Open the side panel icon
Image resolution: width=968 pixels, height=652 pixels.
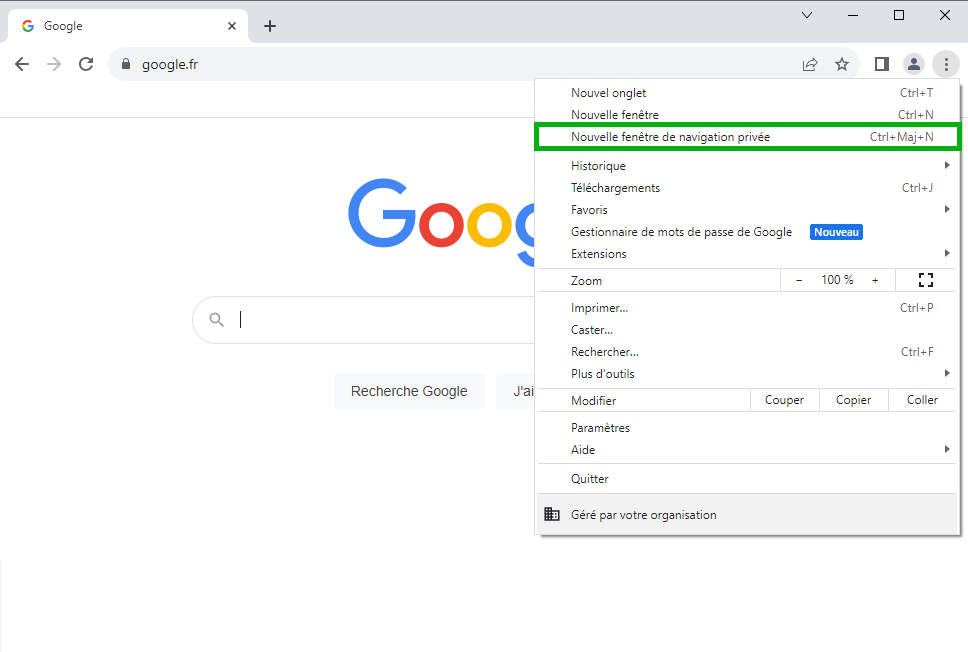[882, 64]
